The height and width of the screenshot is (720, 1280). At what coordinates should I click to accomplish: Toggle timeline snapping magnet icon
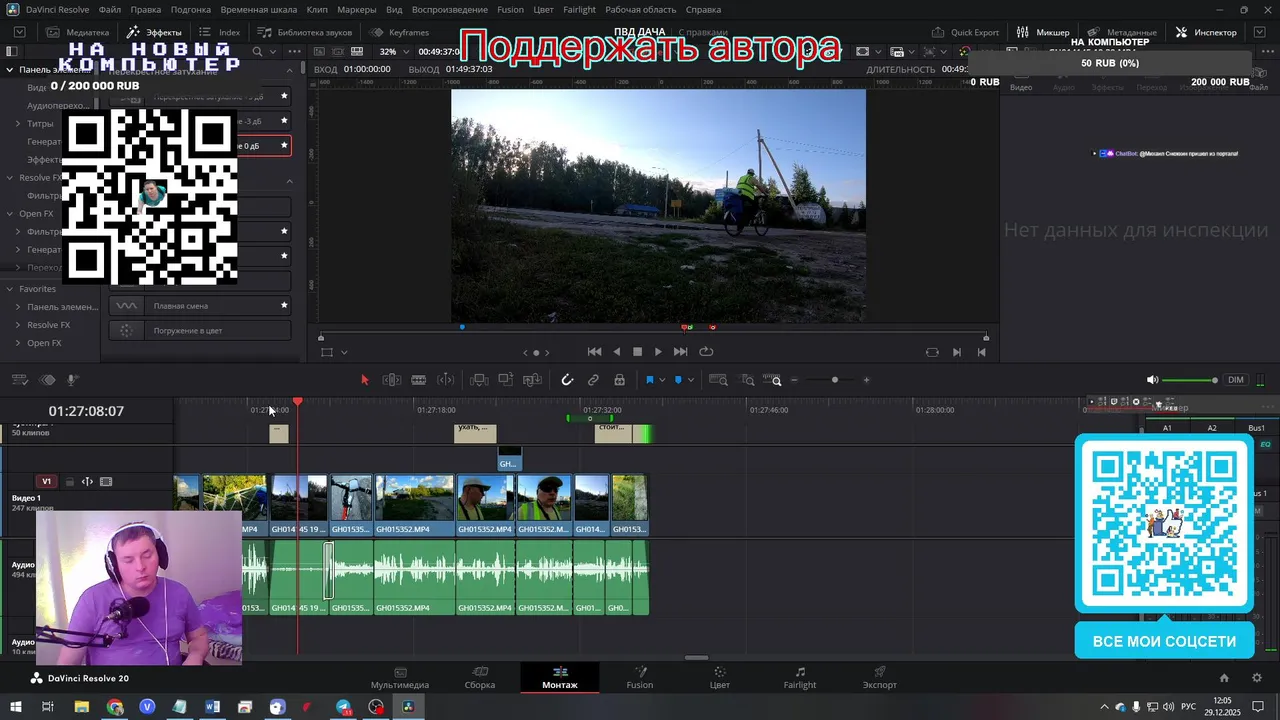click(x=567, y=380)
